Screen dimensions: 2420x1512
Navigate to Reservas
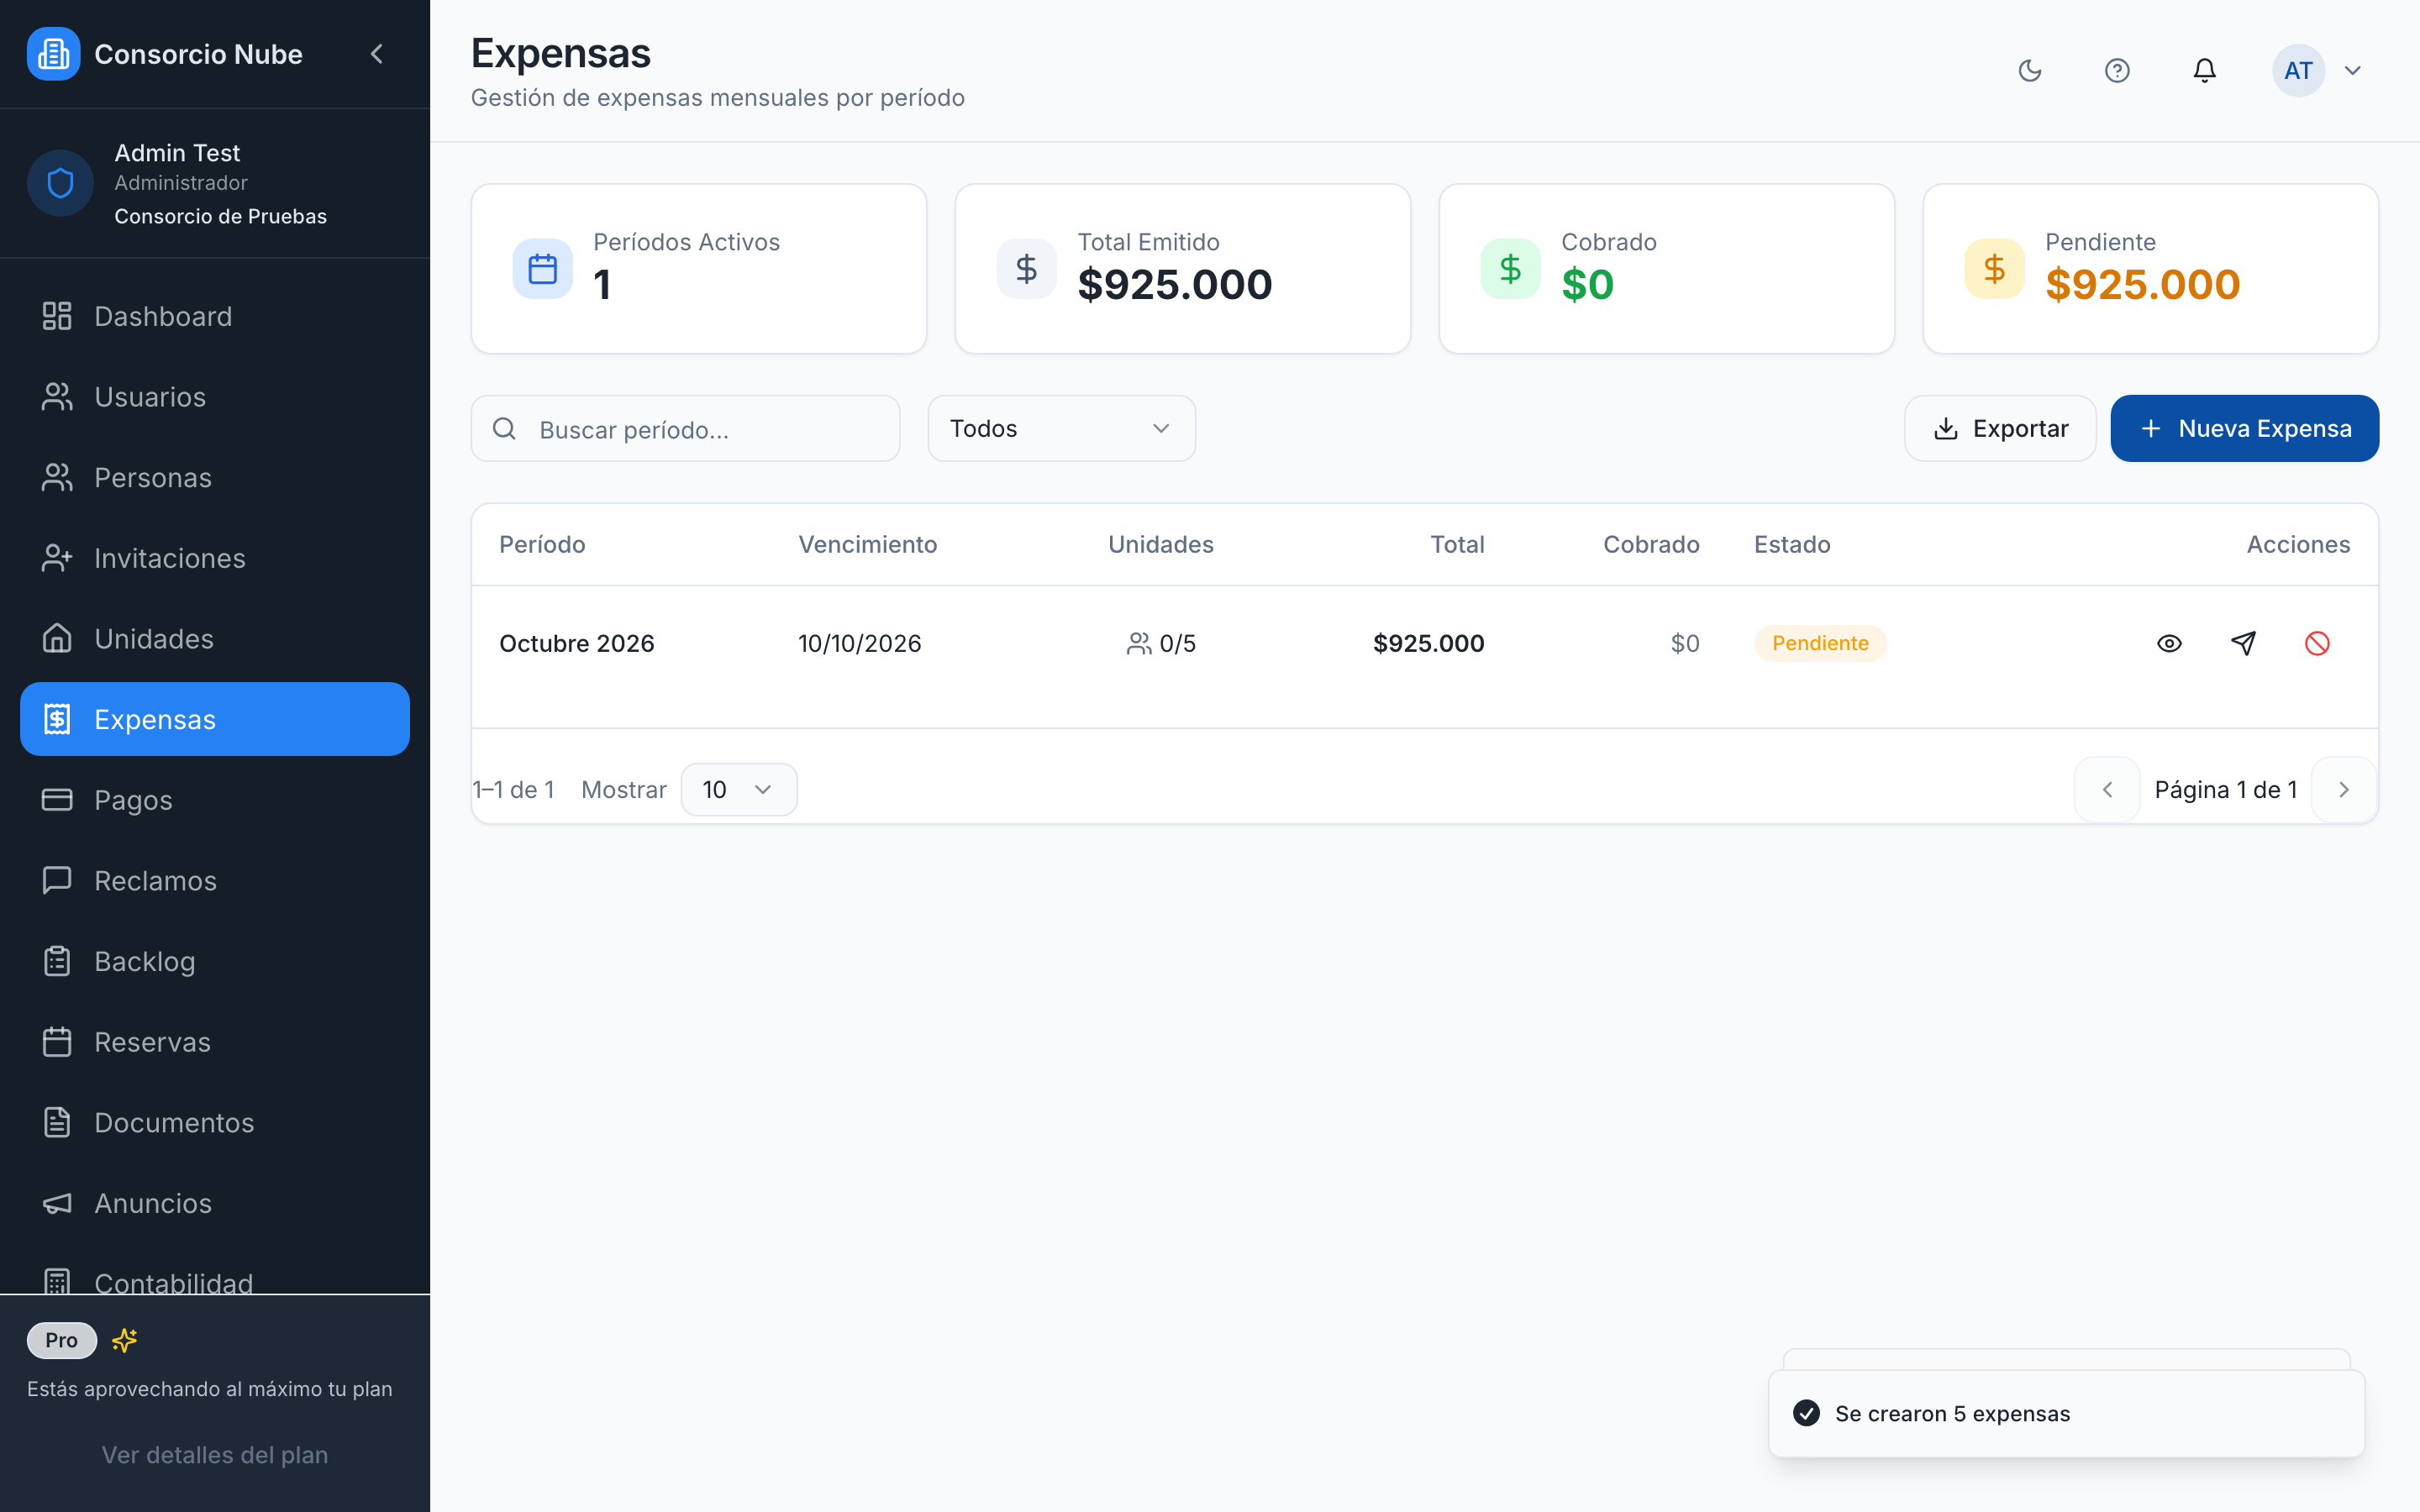coord(215,1042)
